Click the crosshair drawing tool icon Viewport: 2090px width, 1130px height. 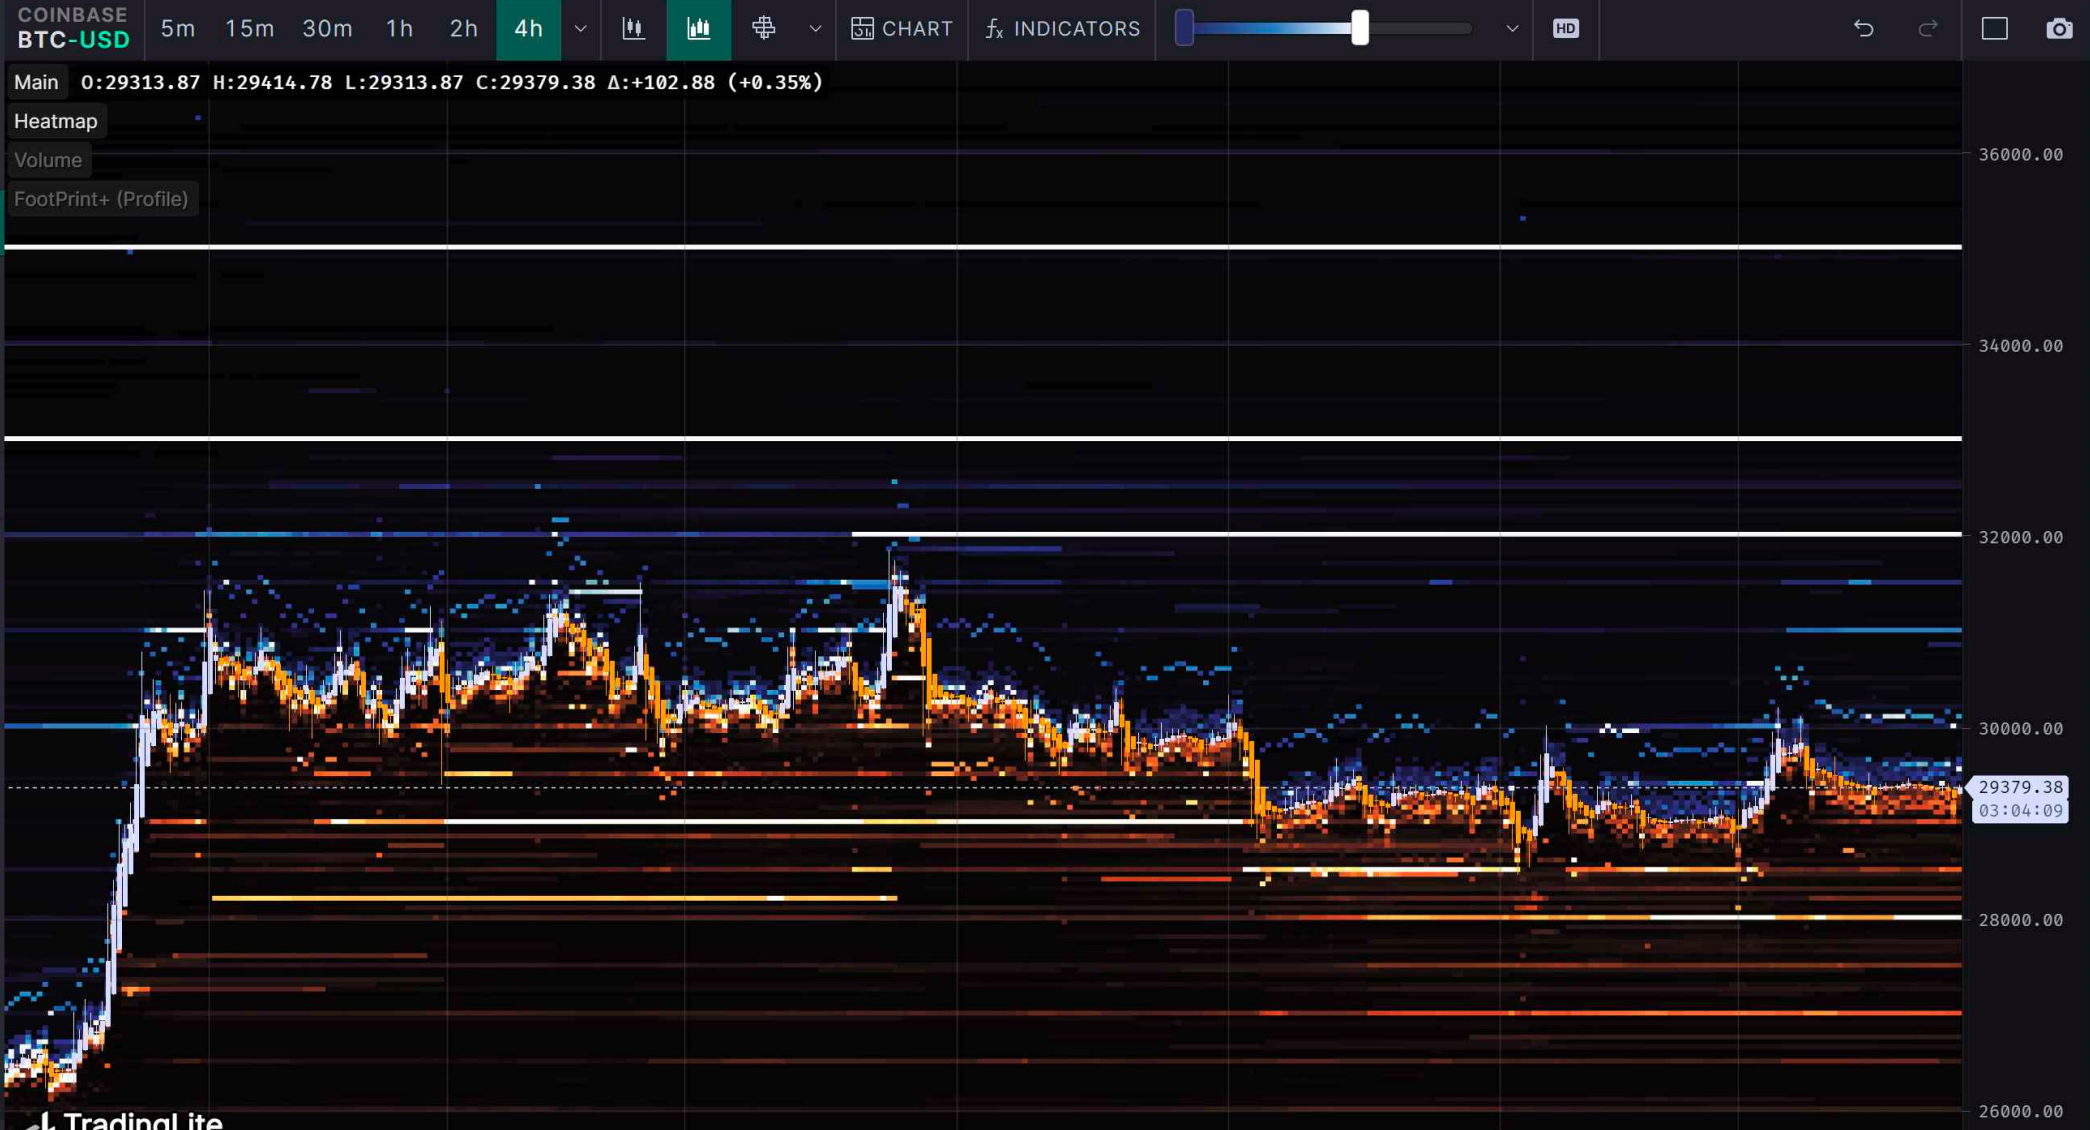coord(764,29)
